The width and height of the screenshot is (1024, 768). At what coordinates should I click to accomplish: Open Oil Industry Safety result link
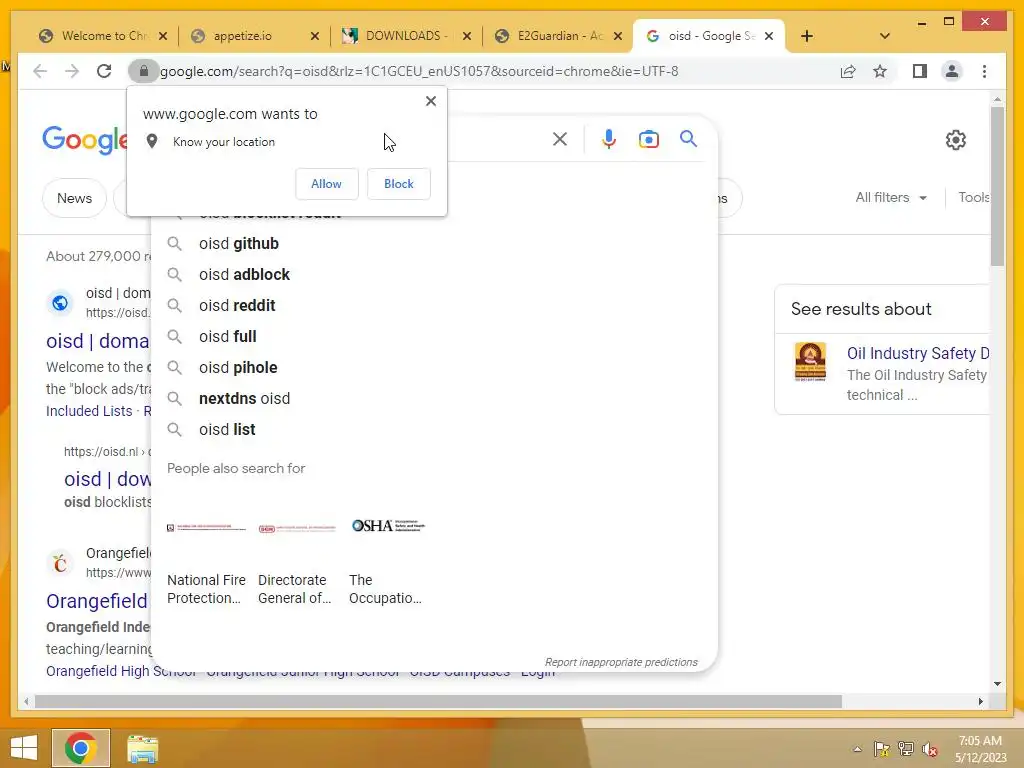918,353
